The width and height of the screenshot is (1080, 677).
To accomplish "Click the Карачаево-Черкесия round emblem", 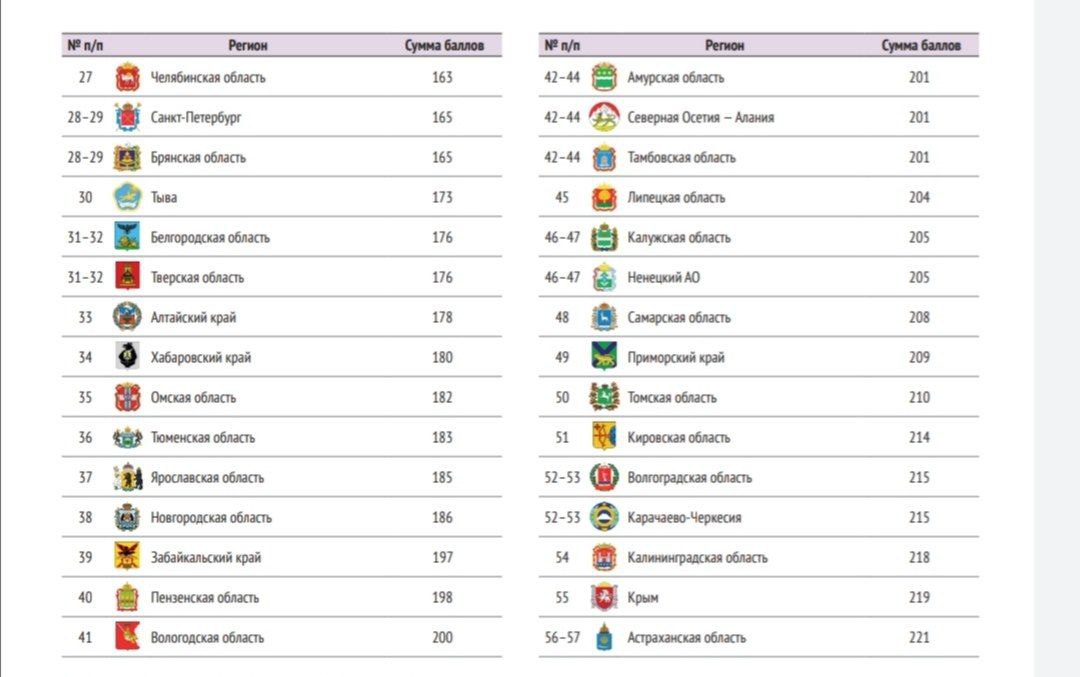I will pyautogui.click(x=604, y=517).
